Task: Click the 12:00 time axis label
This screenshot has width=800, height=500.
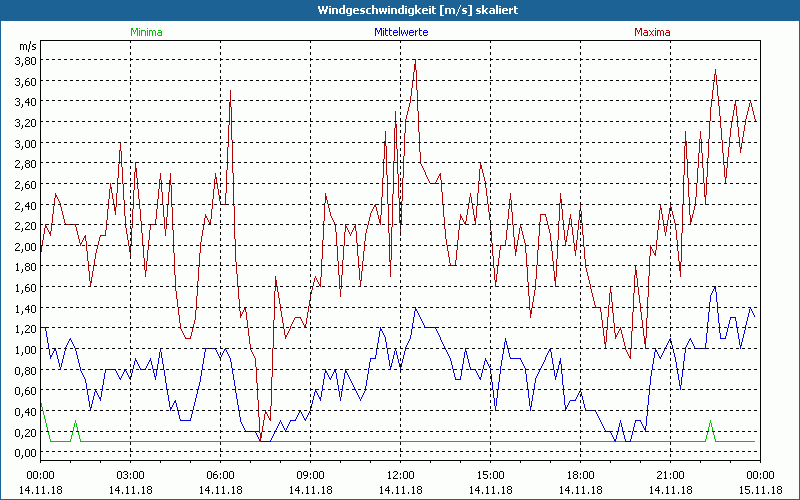Action: pos(400,474)
